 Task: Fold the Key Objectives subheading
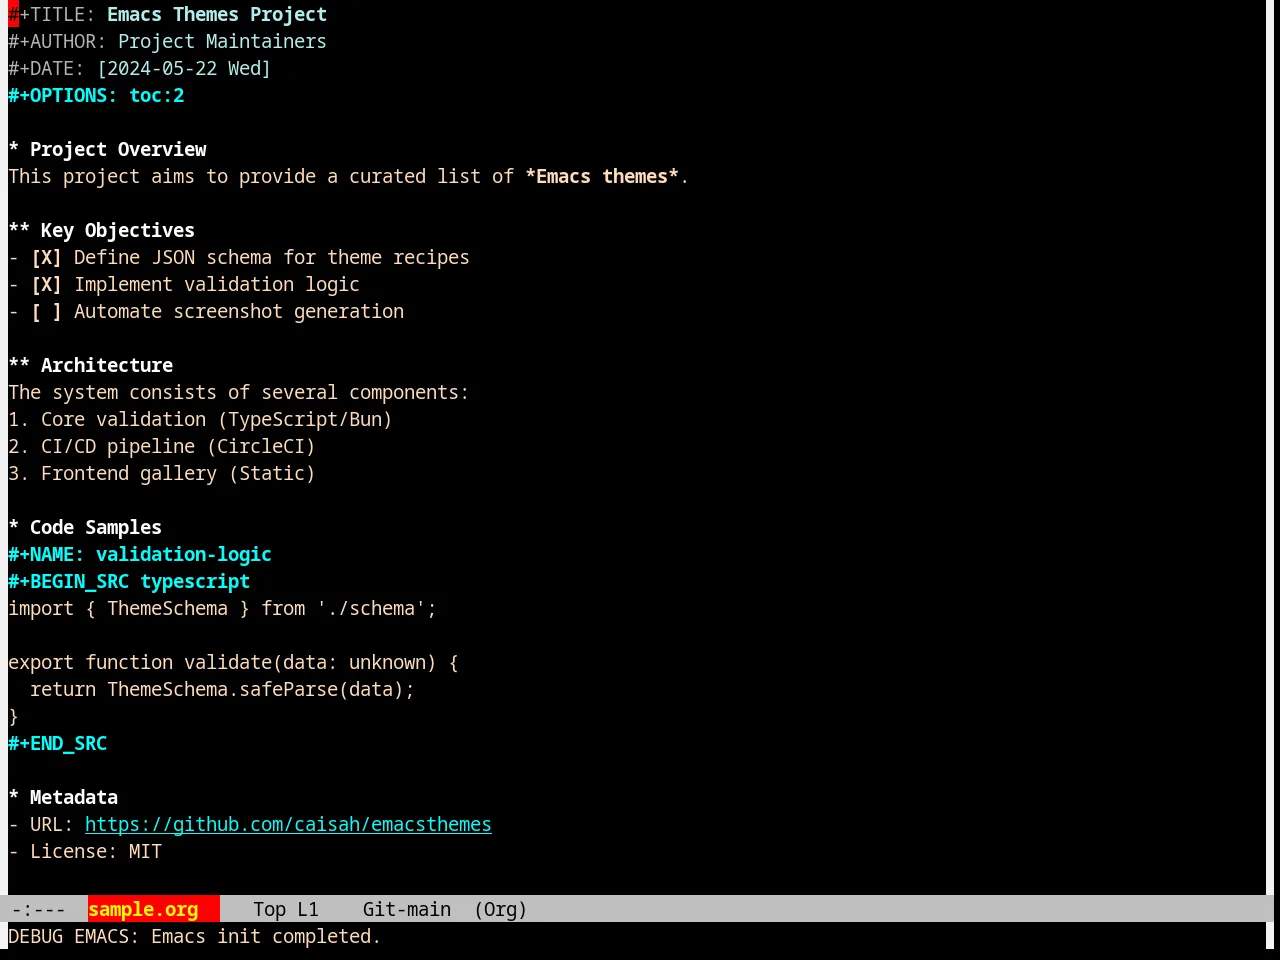click(101, 231)
